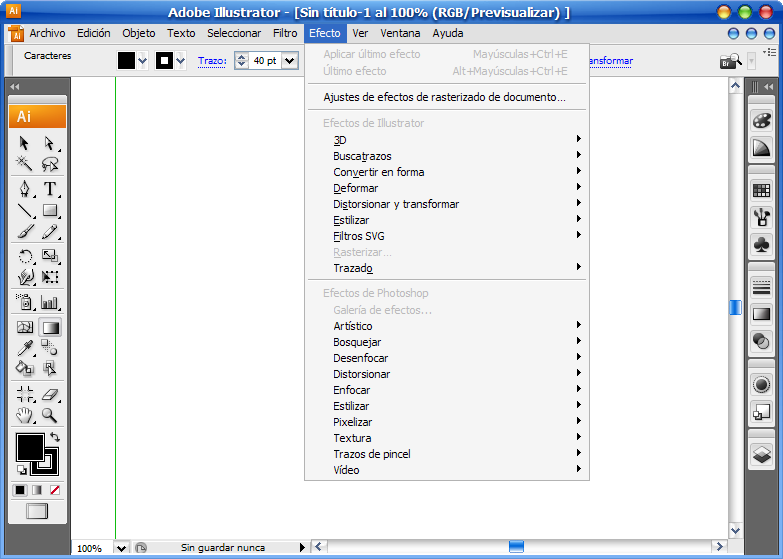This screenshot has width=783, height=559.
Task: Open the fill color dropdown arrow
Action: click(142, 61)
